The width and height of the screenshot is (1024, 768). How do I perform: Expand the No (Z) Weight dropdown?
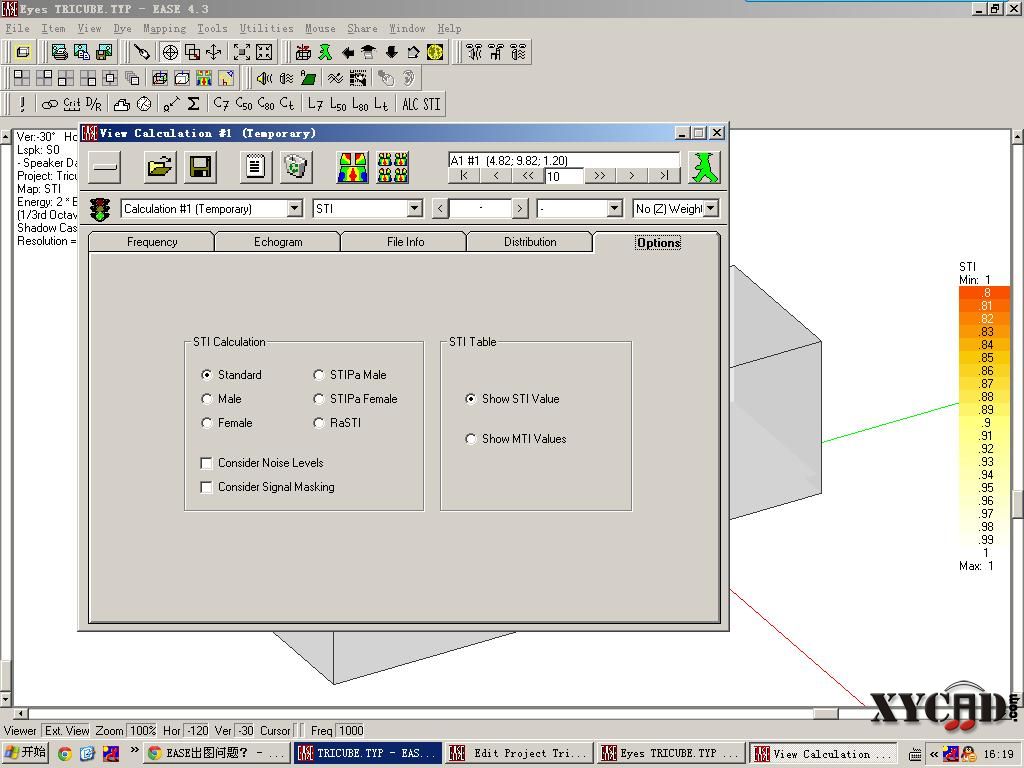click(711, 209)
